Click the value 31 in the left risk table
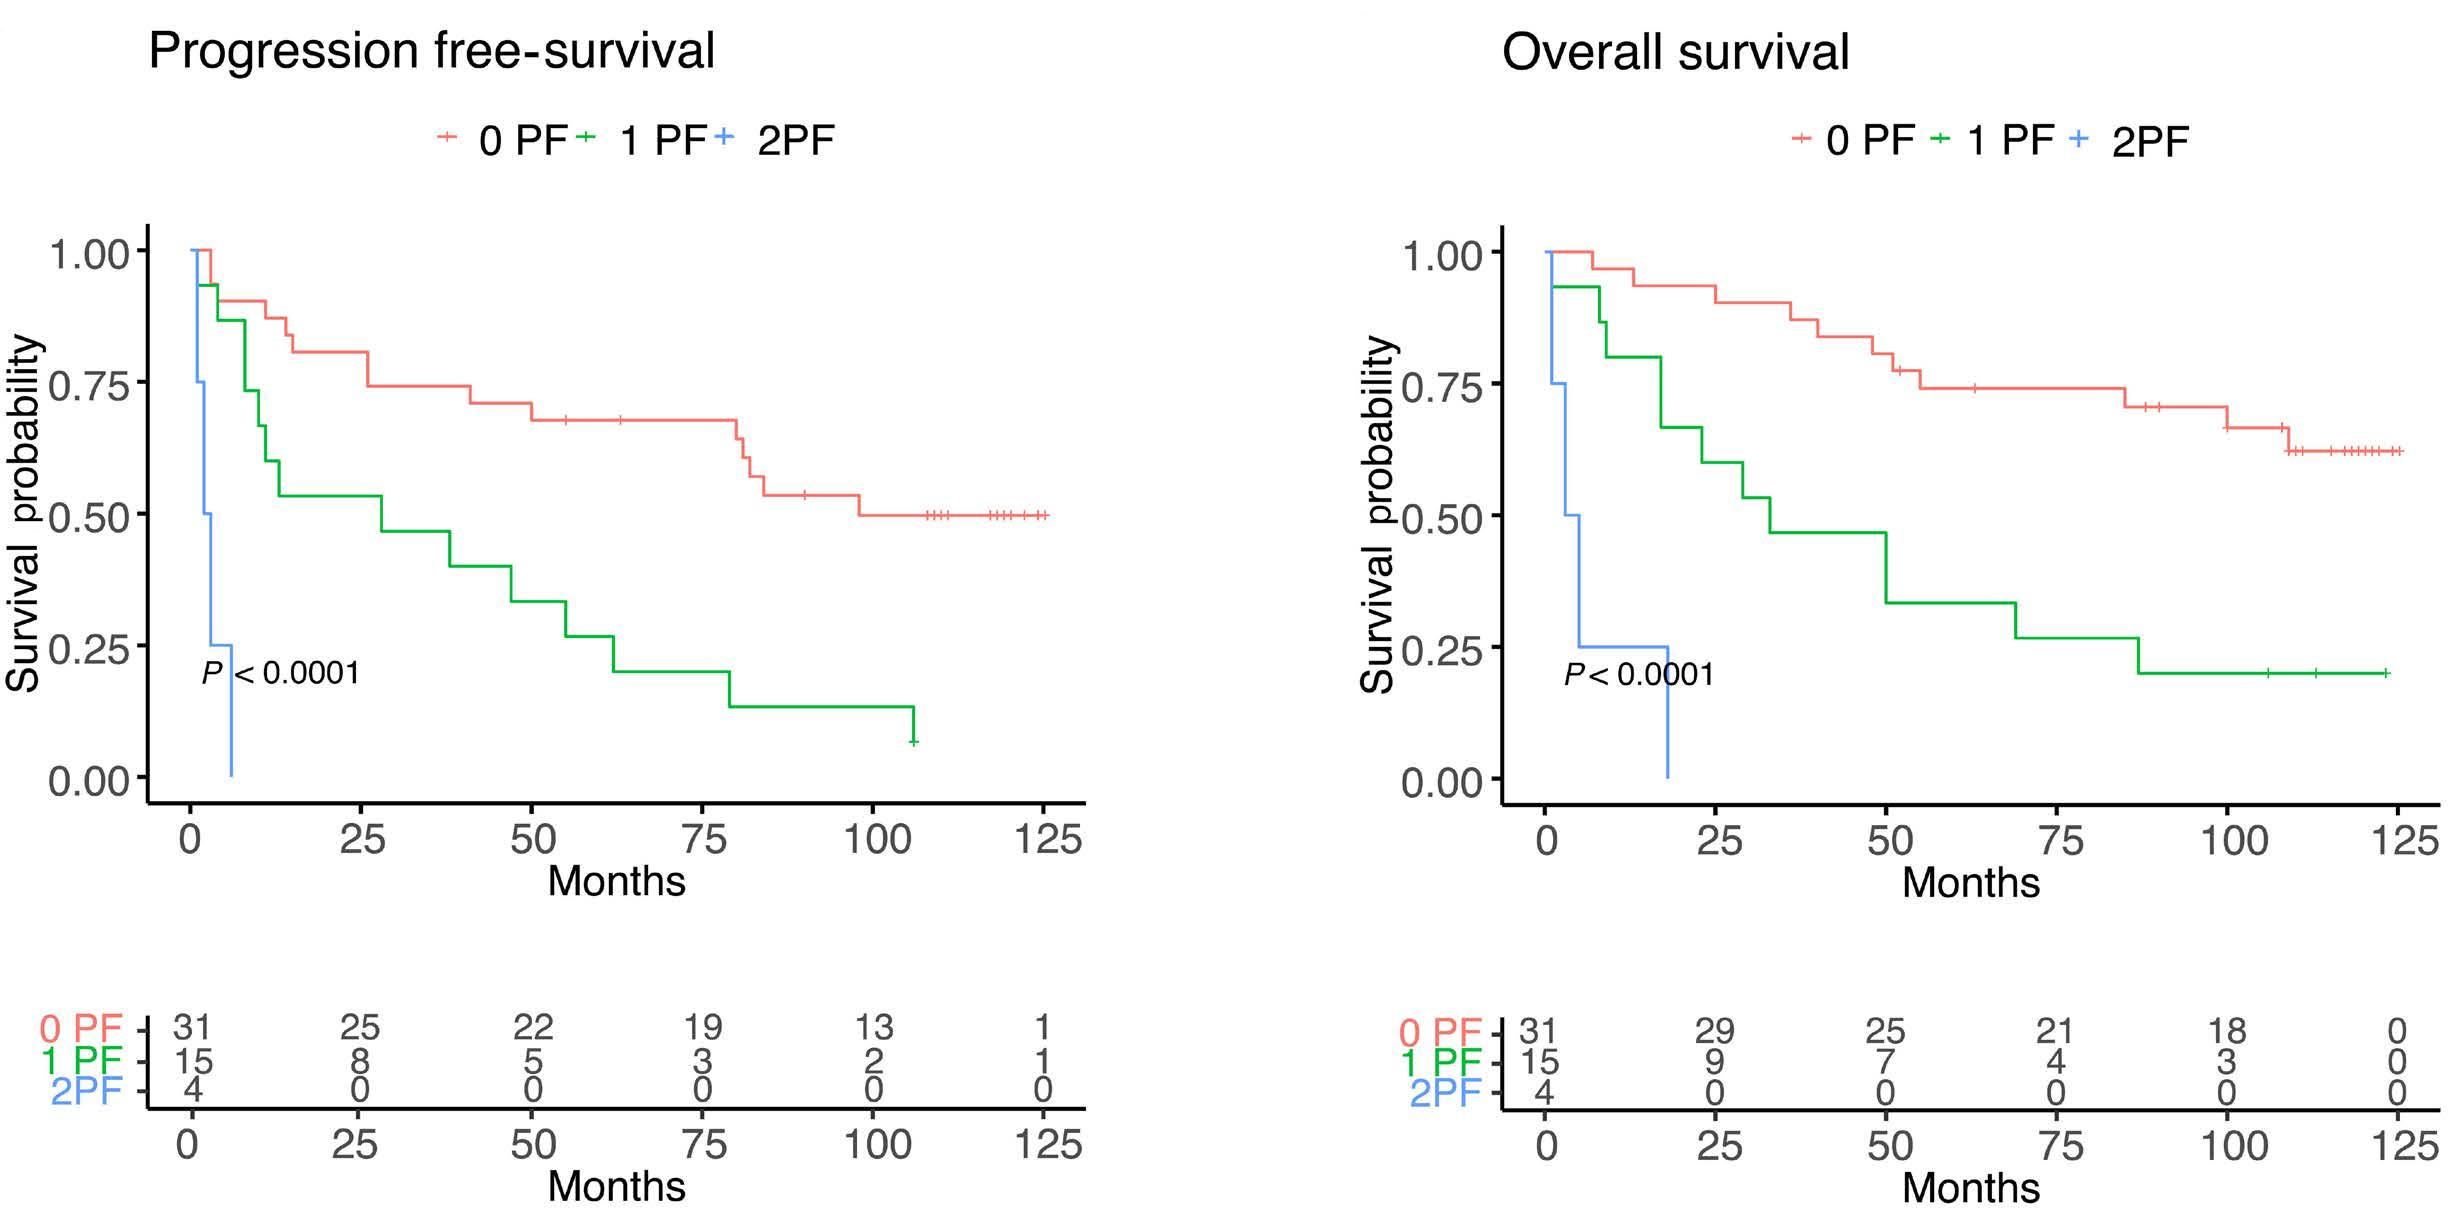 pyautogui.click(x=192, y=1027)
